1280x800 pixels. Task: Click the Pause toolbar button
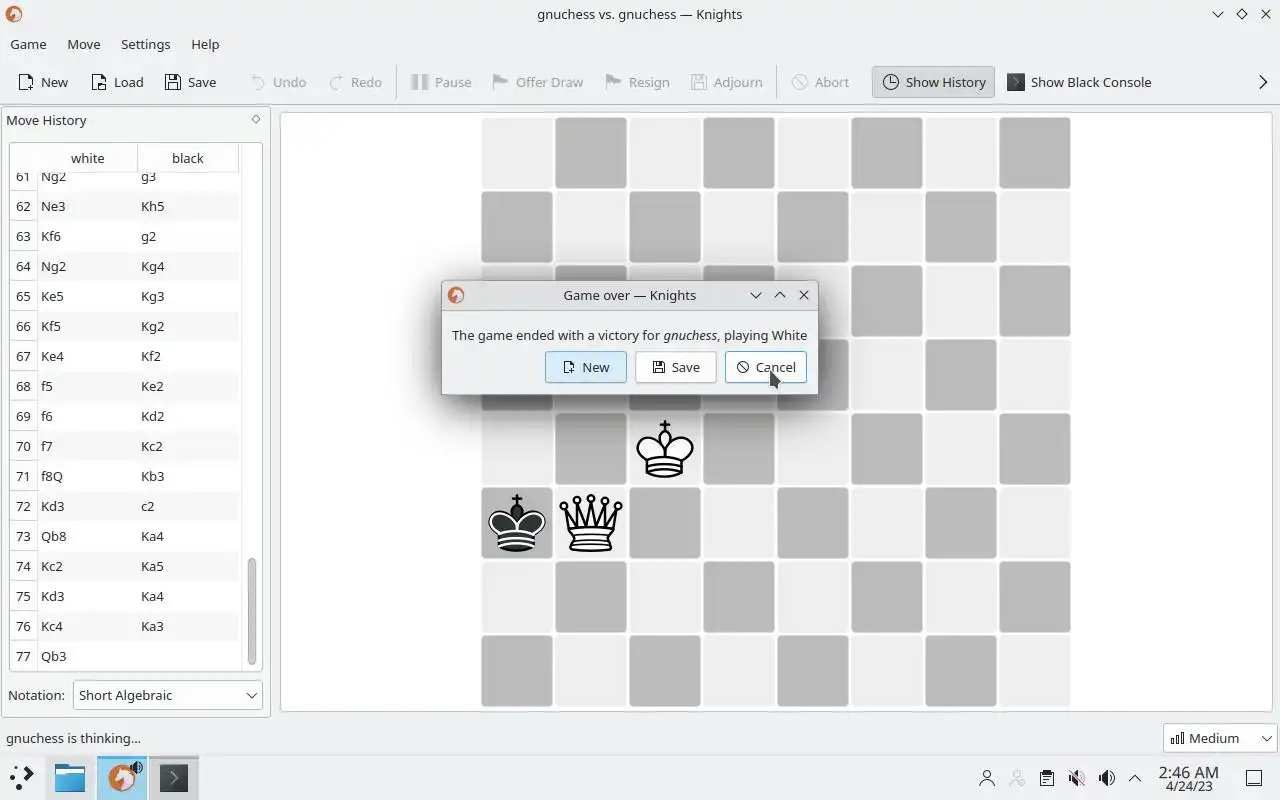[x=441, y=82]
